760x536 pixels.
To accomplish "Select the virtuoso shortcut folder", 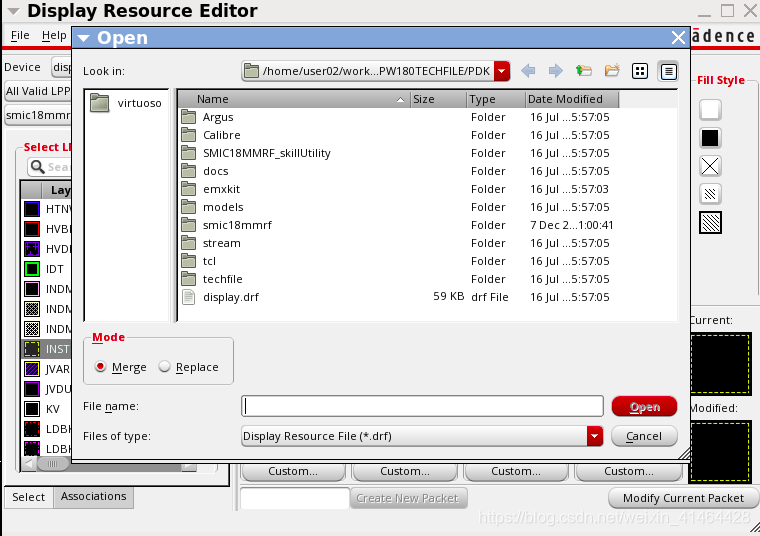I will coord(126,103).
